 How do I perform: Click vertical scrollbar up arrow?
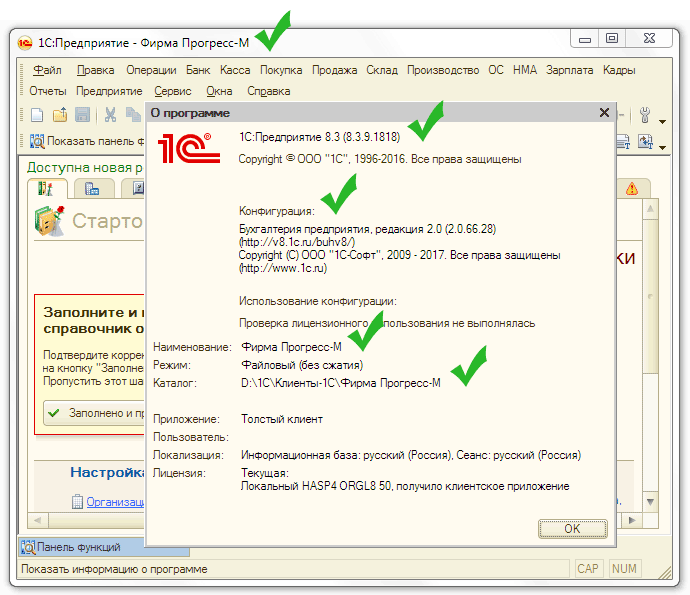pyautogui.click(x=650, y=209)
